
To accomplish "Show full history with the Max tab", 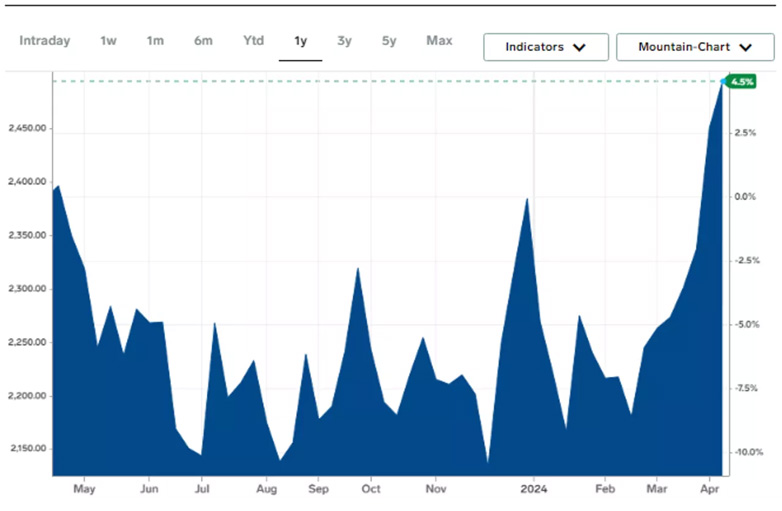I will 439,41.
